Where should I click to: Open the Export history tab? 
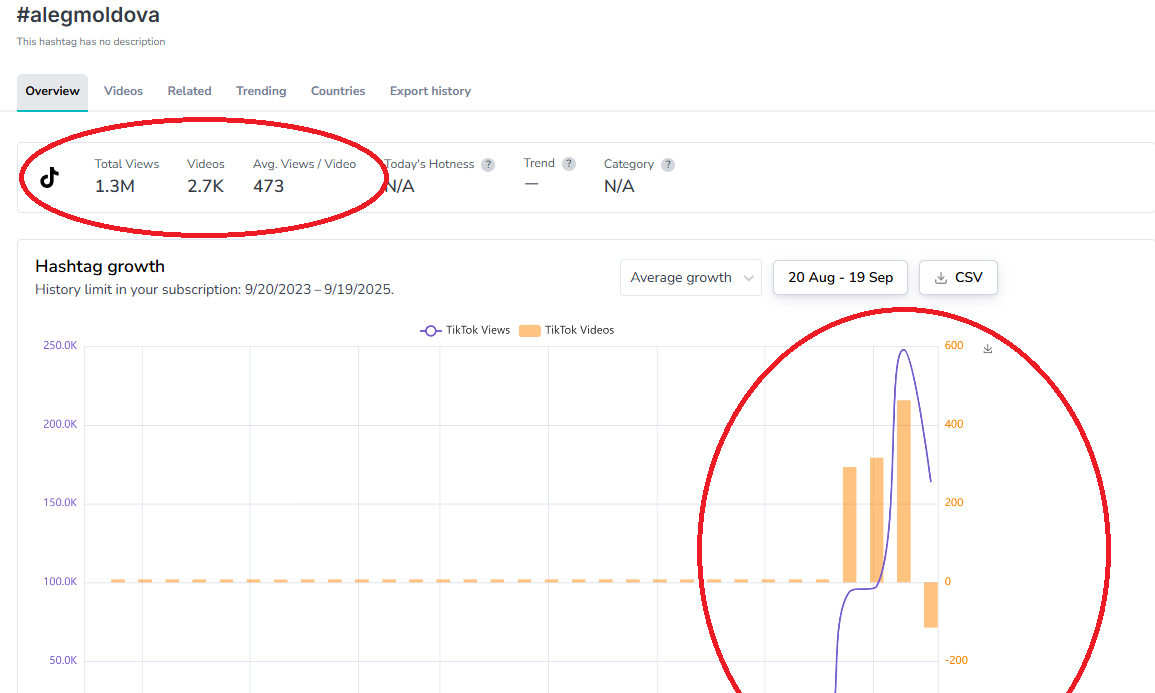(x=430, y=91)
